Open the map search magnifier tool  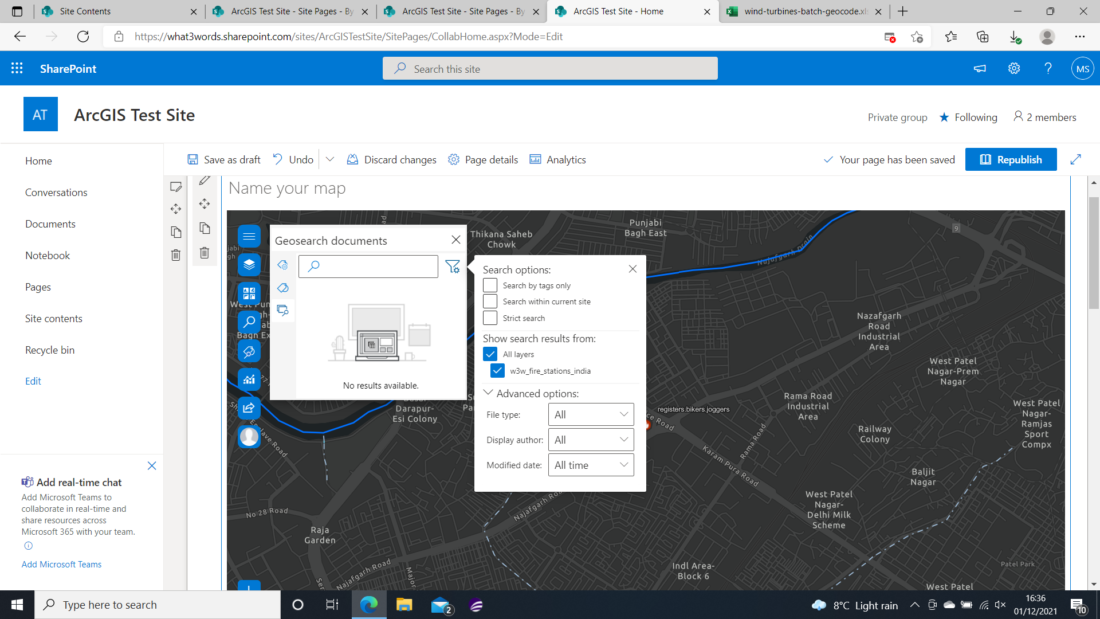click(249, 322)
